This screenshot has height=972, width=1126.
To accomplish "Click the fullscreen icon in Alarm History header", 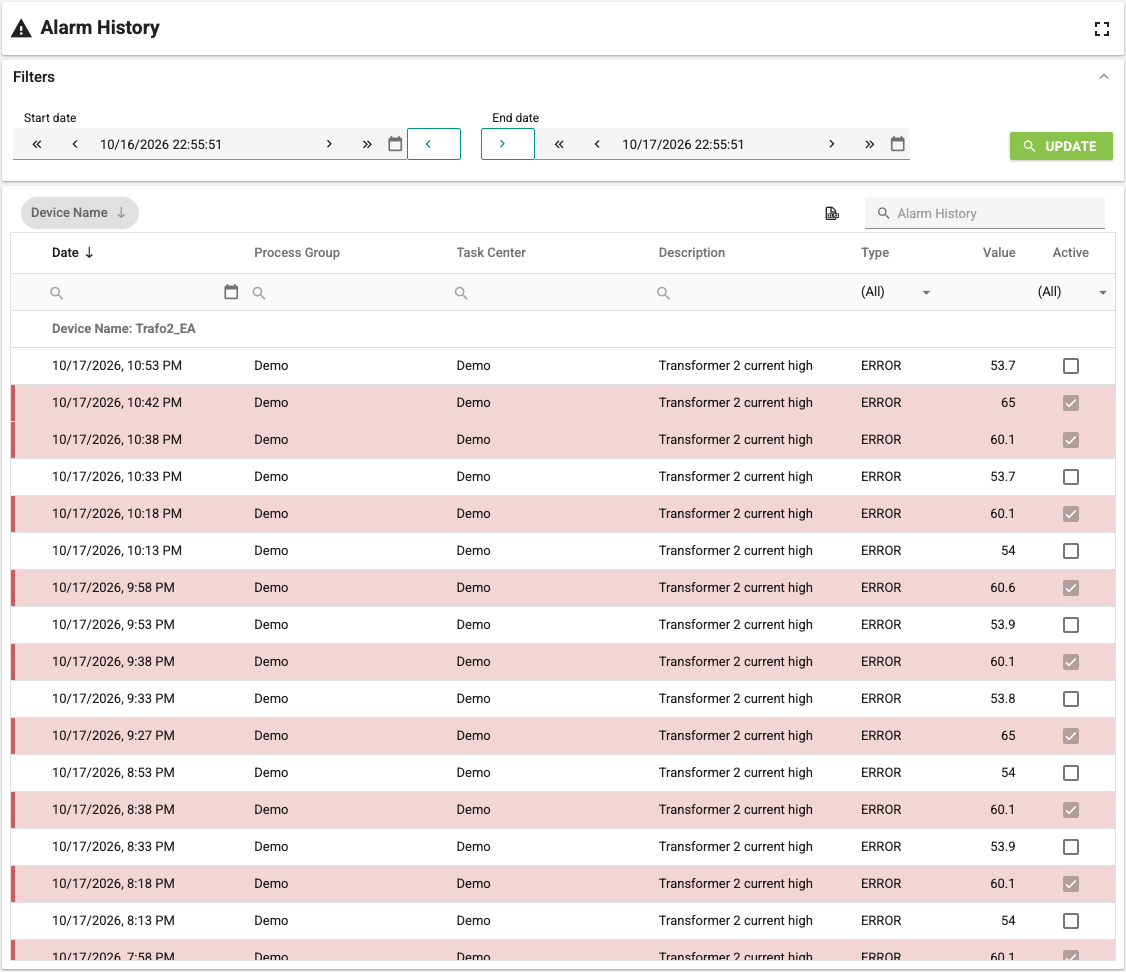I will coord(1102,29).
